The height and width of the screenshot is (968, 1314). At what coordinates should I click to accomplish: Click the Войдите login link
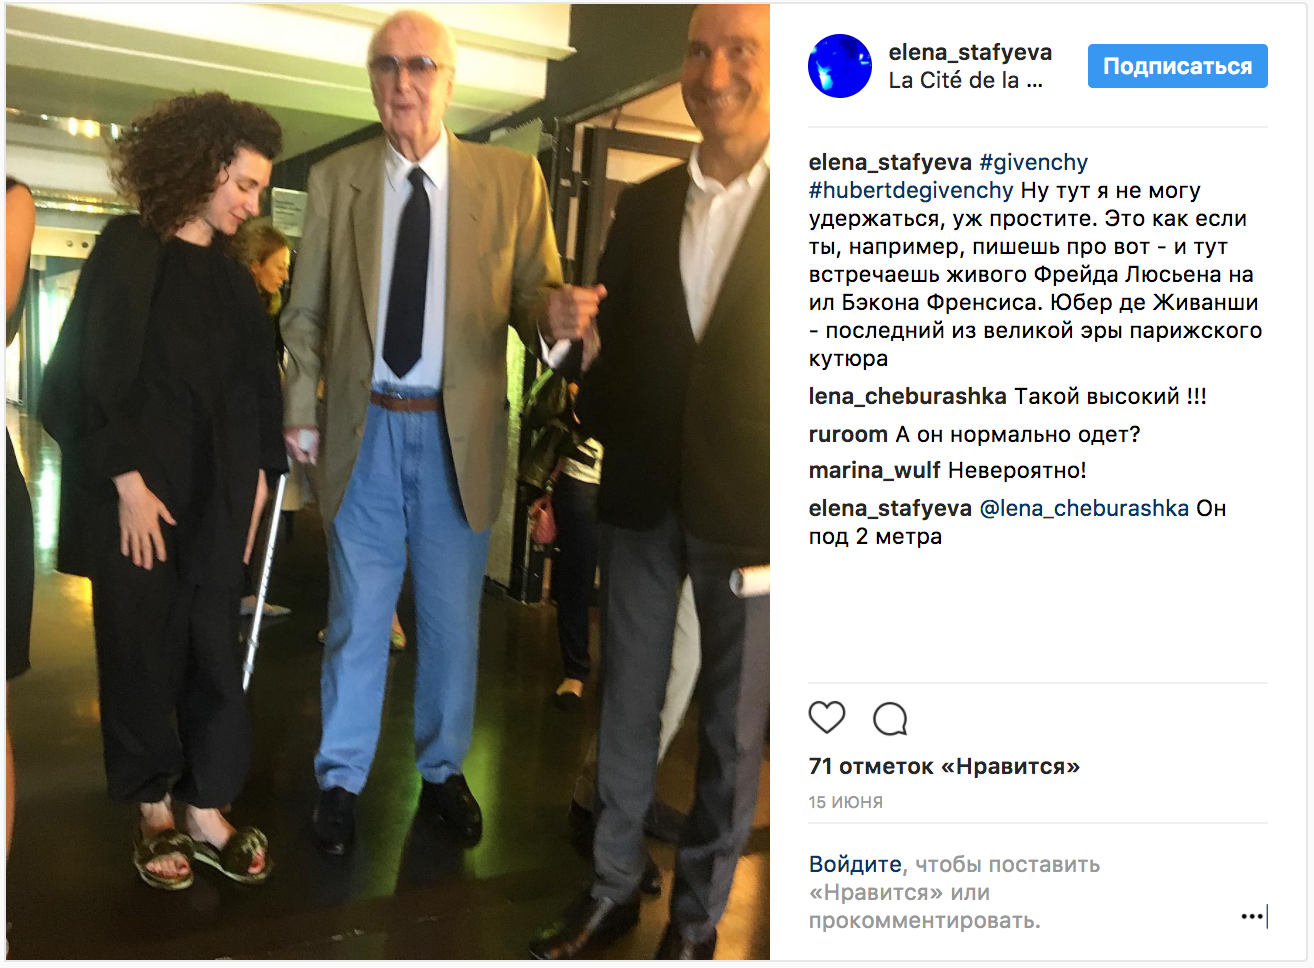855,864
